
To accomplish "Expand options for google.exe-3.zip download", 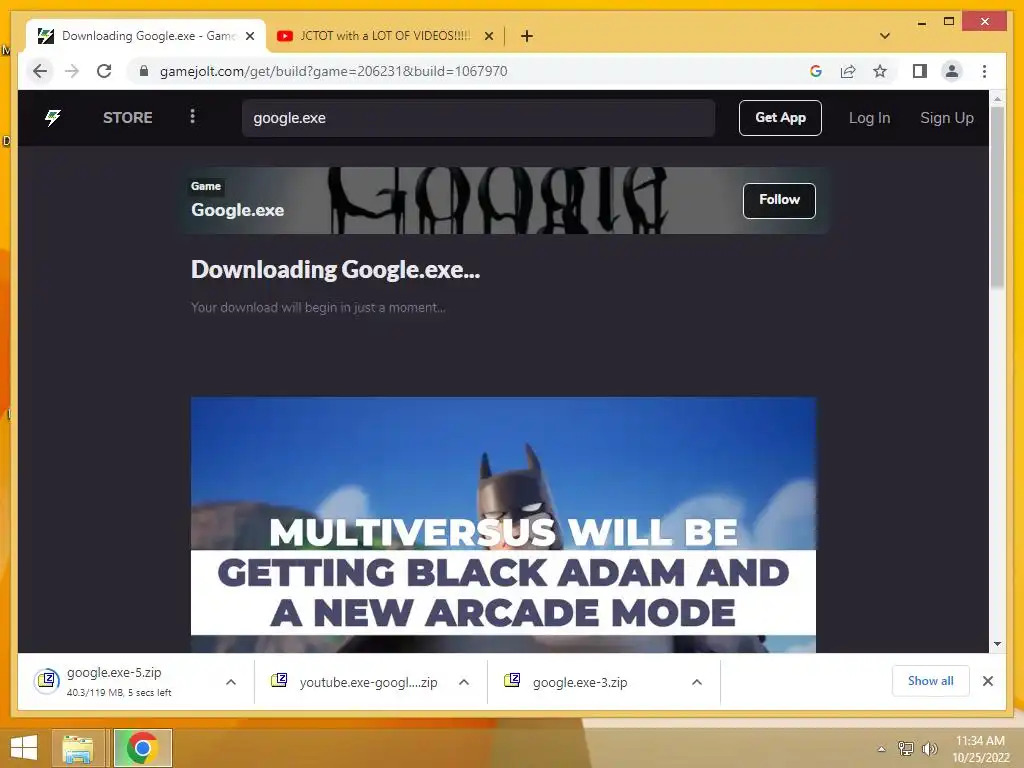I will (x=697, y=682).
